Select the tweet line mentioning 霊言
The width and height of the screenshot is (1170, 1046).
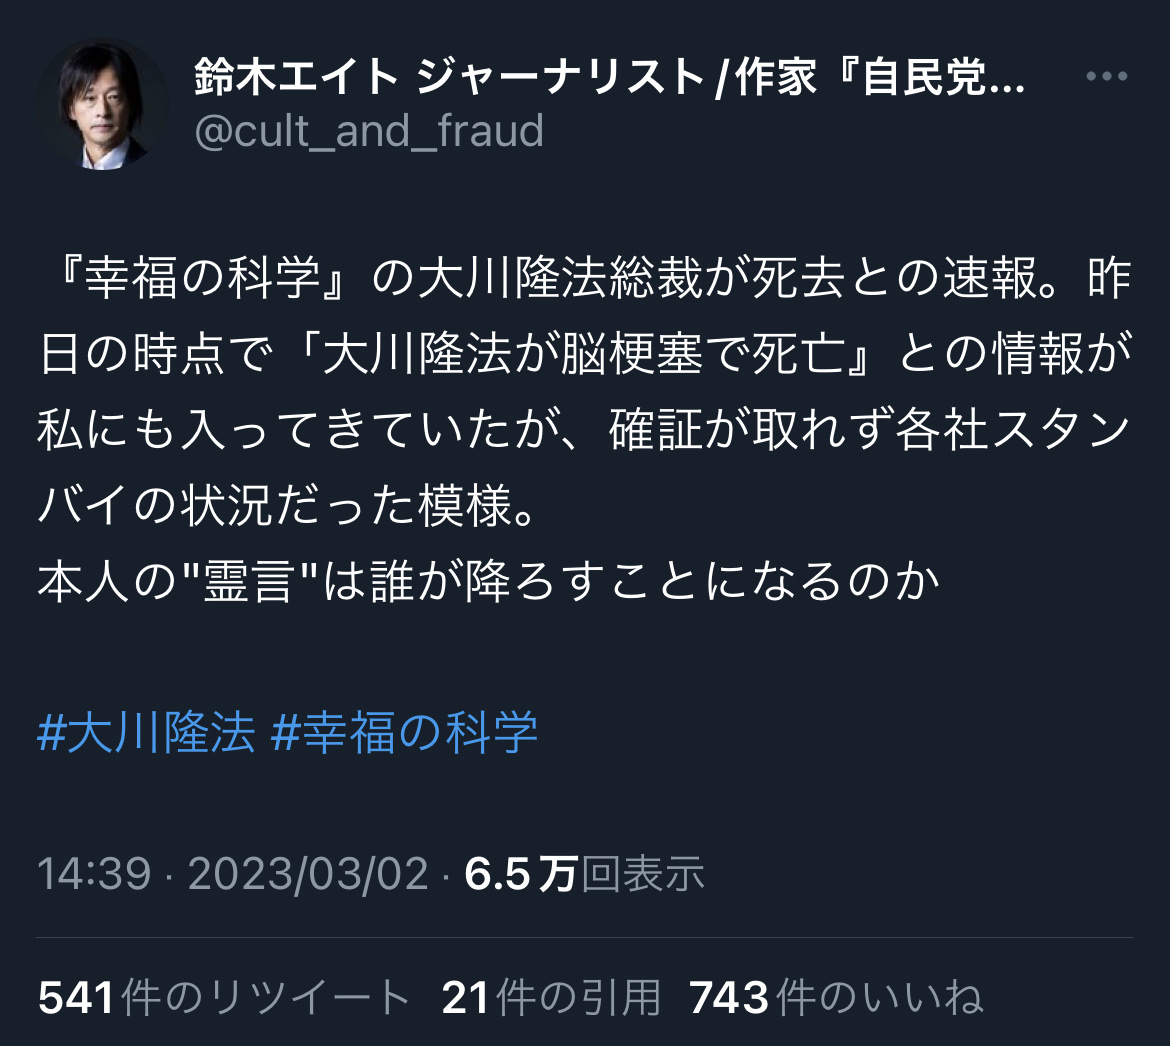click(x=488, y=582)
